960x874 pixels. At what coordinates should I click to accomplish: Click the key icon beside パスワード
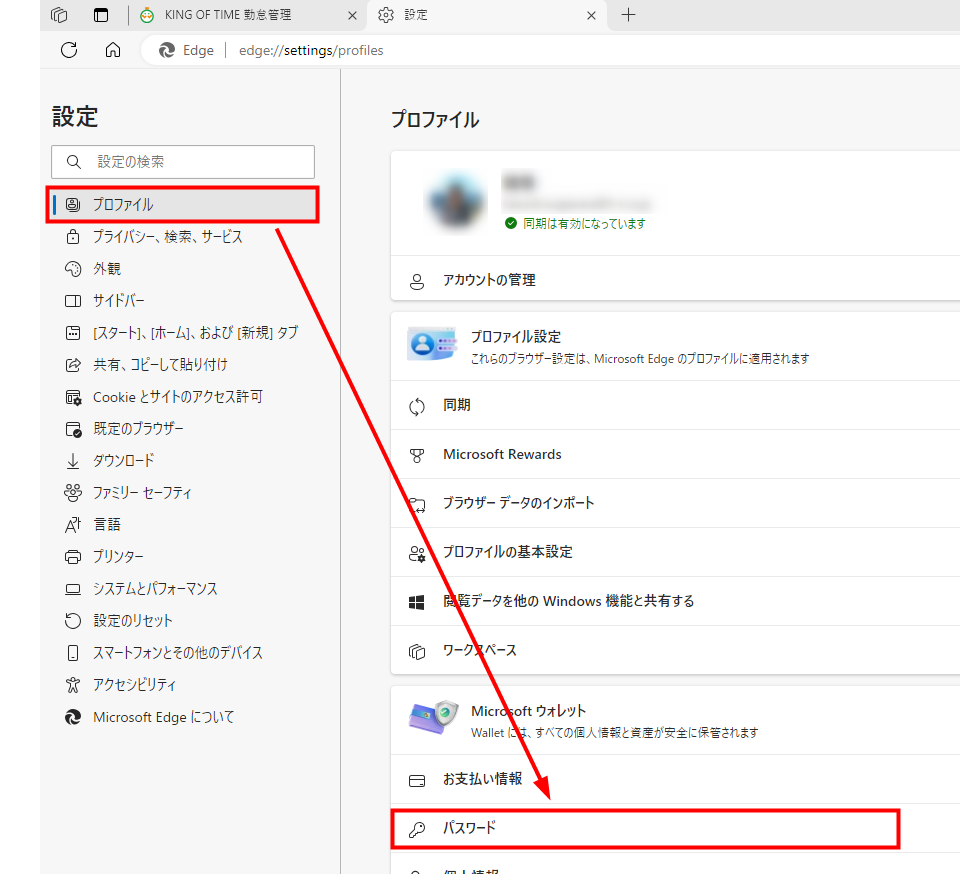[x=417, y=829]
